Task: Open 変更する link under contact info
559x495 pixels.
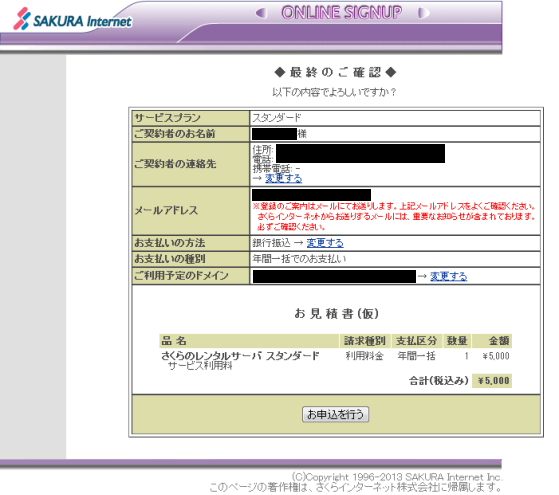Action: 283,178
